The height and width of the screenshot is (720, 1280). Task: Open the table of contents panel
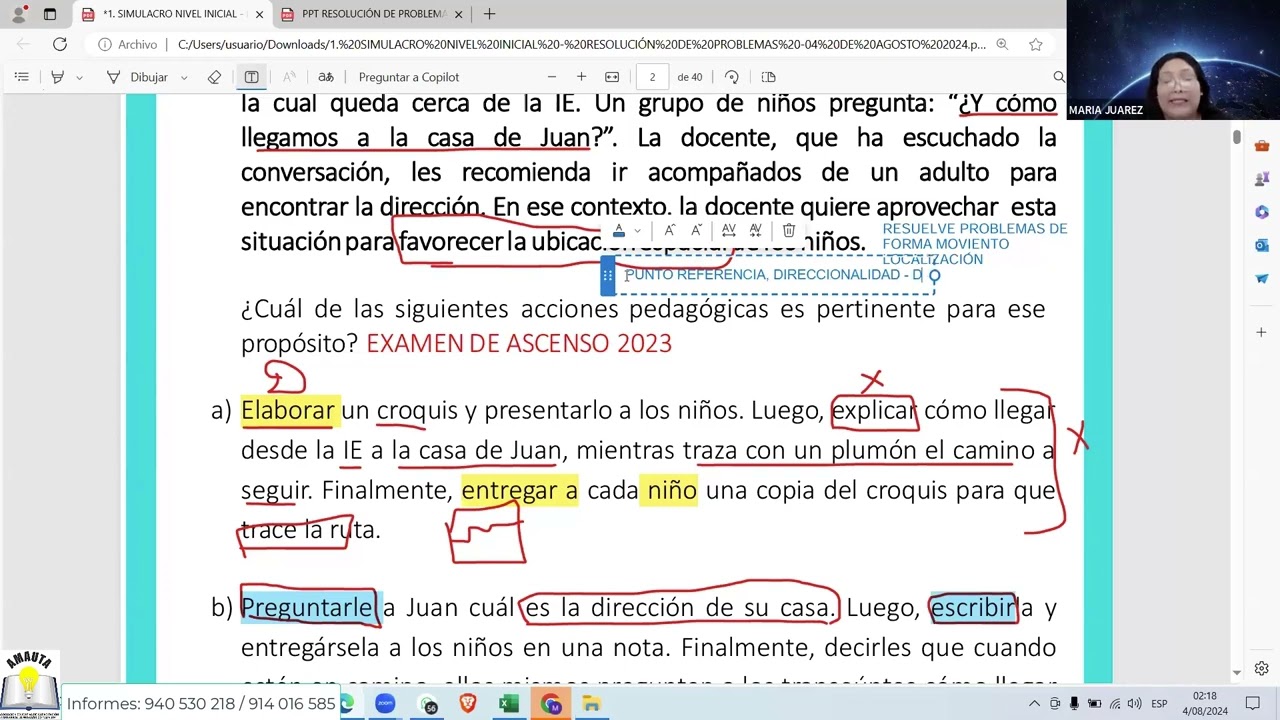(21, 77)
